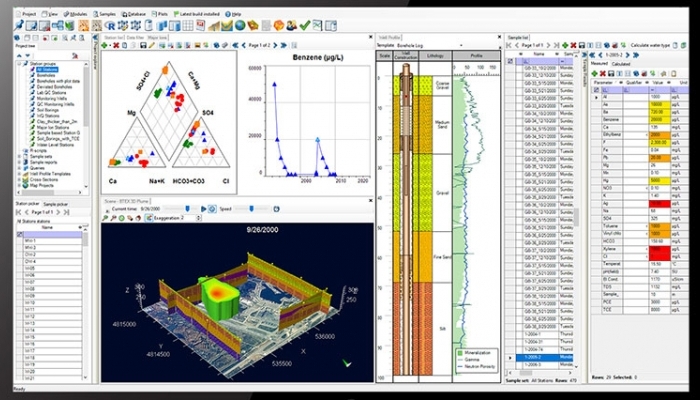
Task: Click the green circle icon in Scene toolbar
Action: click(121, 218)
